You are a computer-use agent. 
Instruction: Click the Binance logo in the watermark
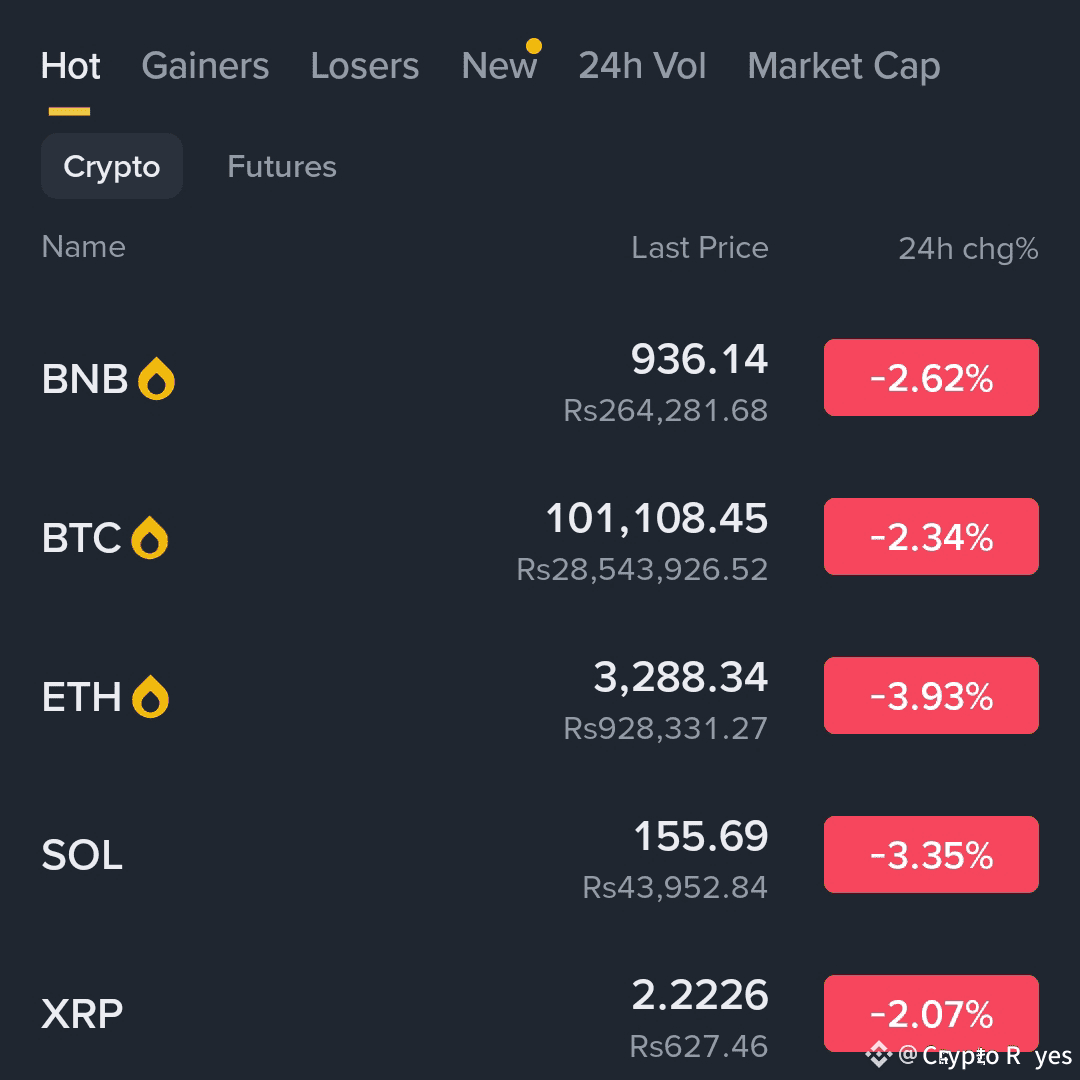tap(878, 1053)
